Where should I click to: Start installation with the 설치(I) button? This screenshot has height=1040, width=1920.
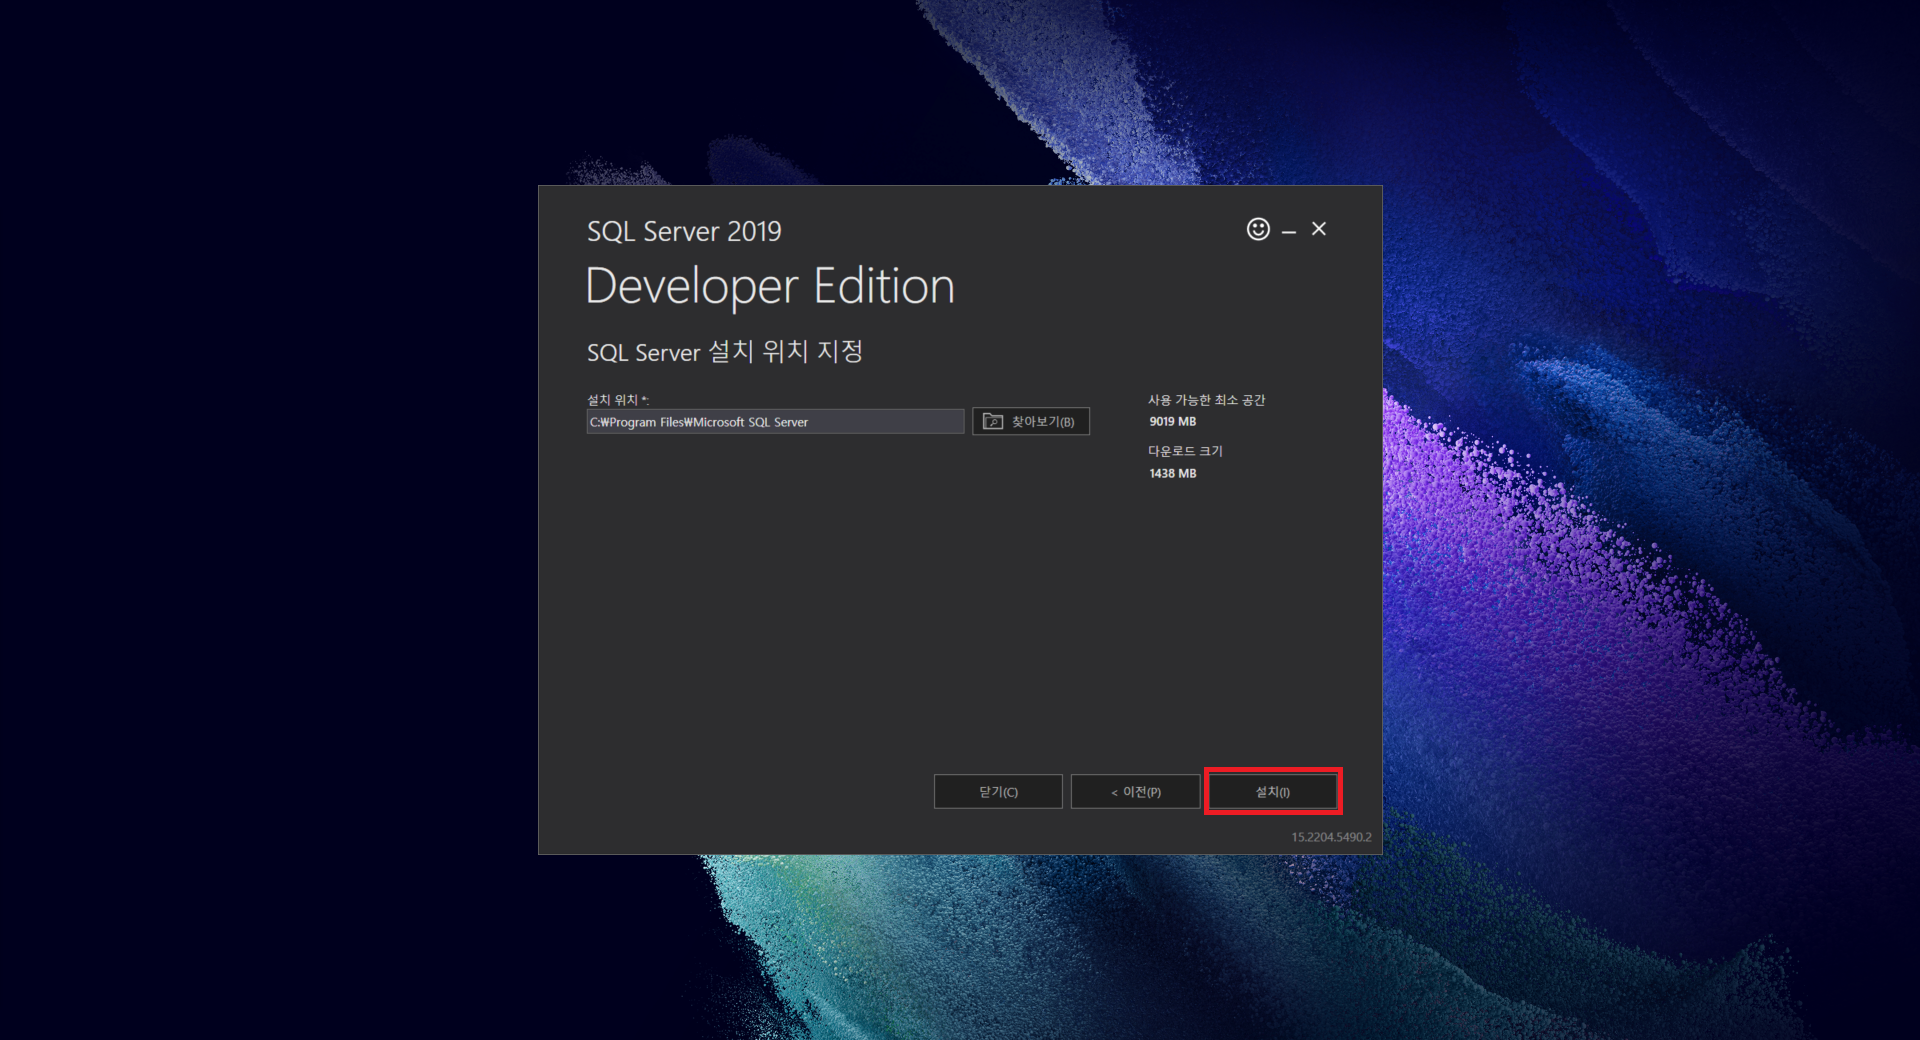[1273, 792]
